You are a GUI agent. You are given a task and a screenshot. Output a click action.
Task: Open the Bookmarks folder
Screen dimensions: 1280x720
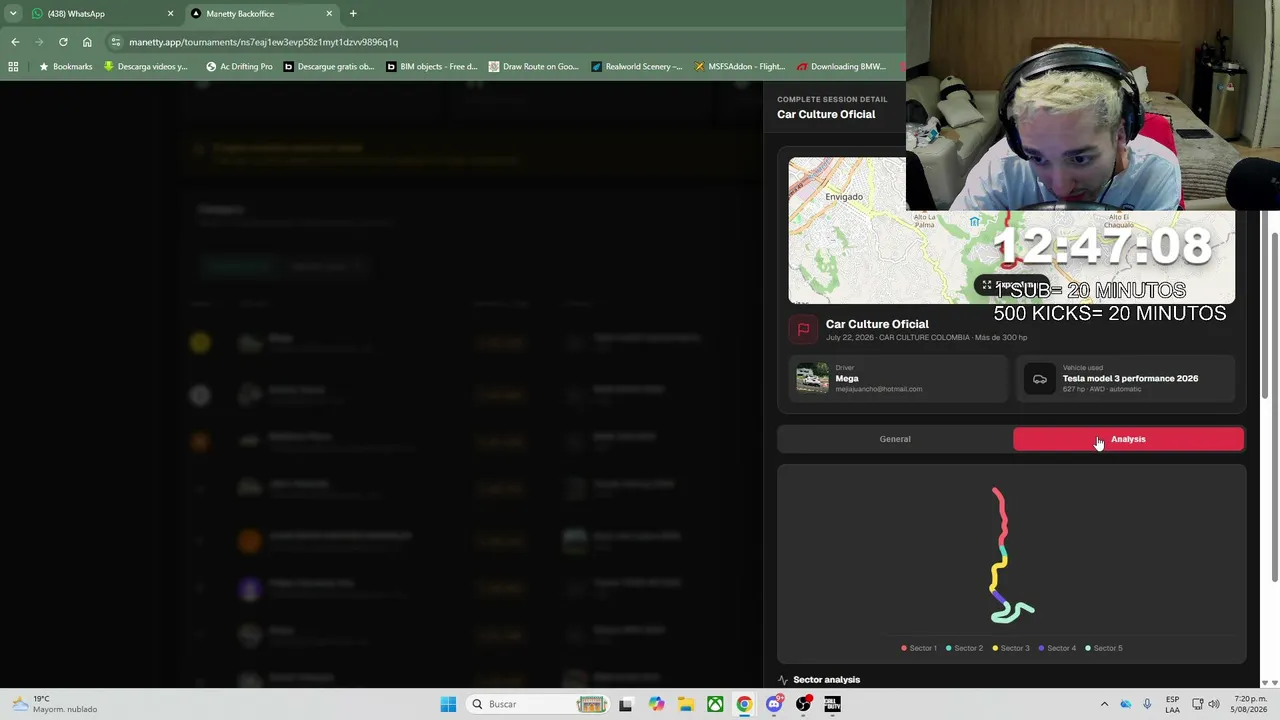65,67
